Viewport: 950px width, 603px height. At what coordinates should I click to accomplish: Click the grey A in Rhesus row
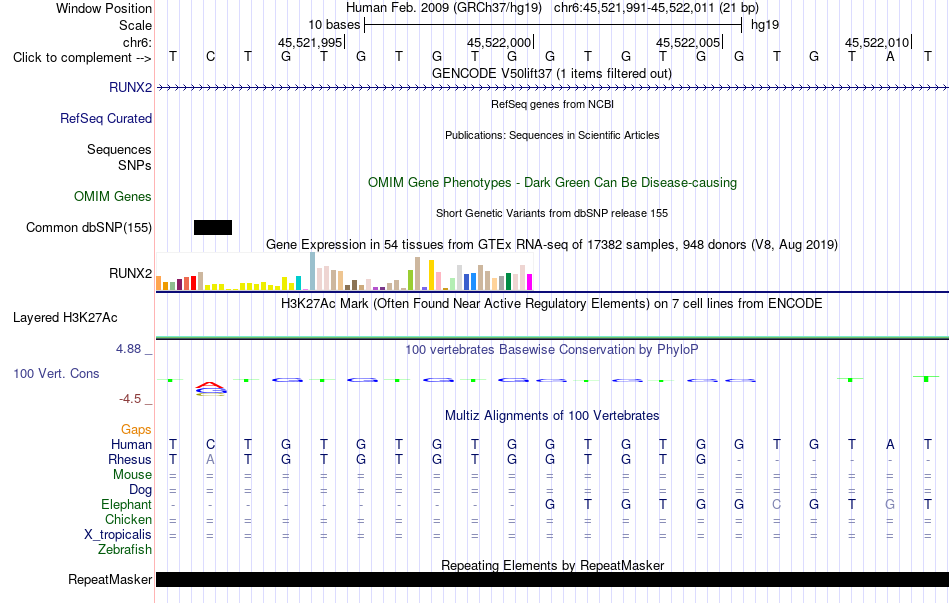(210, 459)
